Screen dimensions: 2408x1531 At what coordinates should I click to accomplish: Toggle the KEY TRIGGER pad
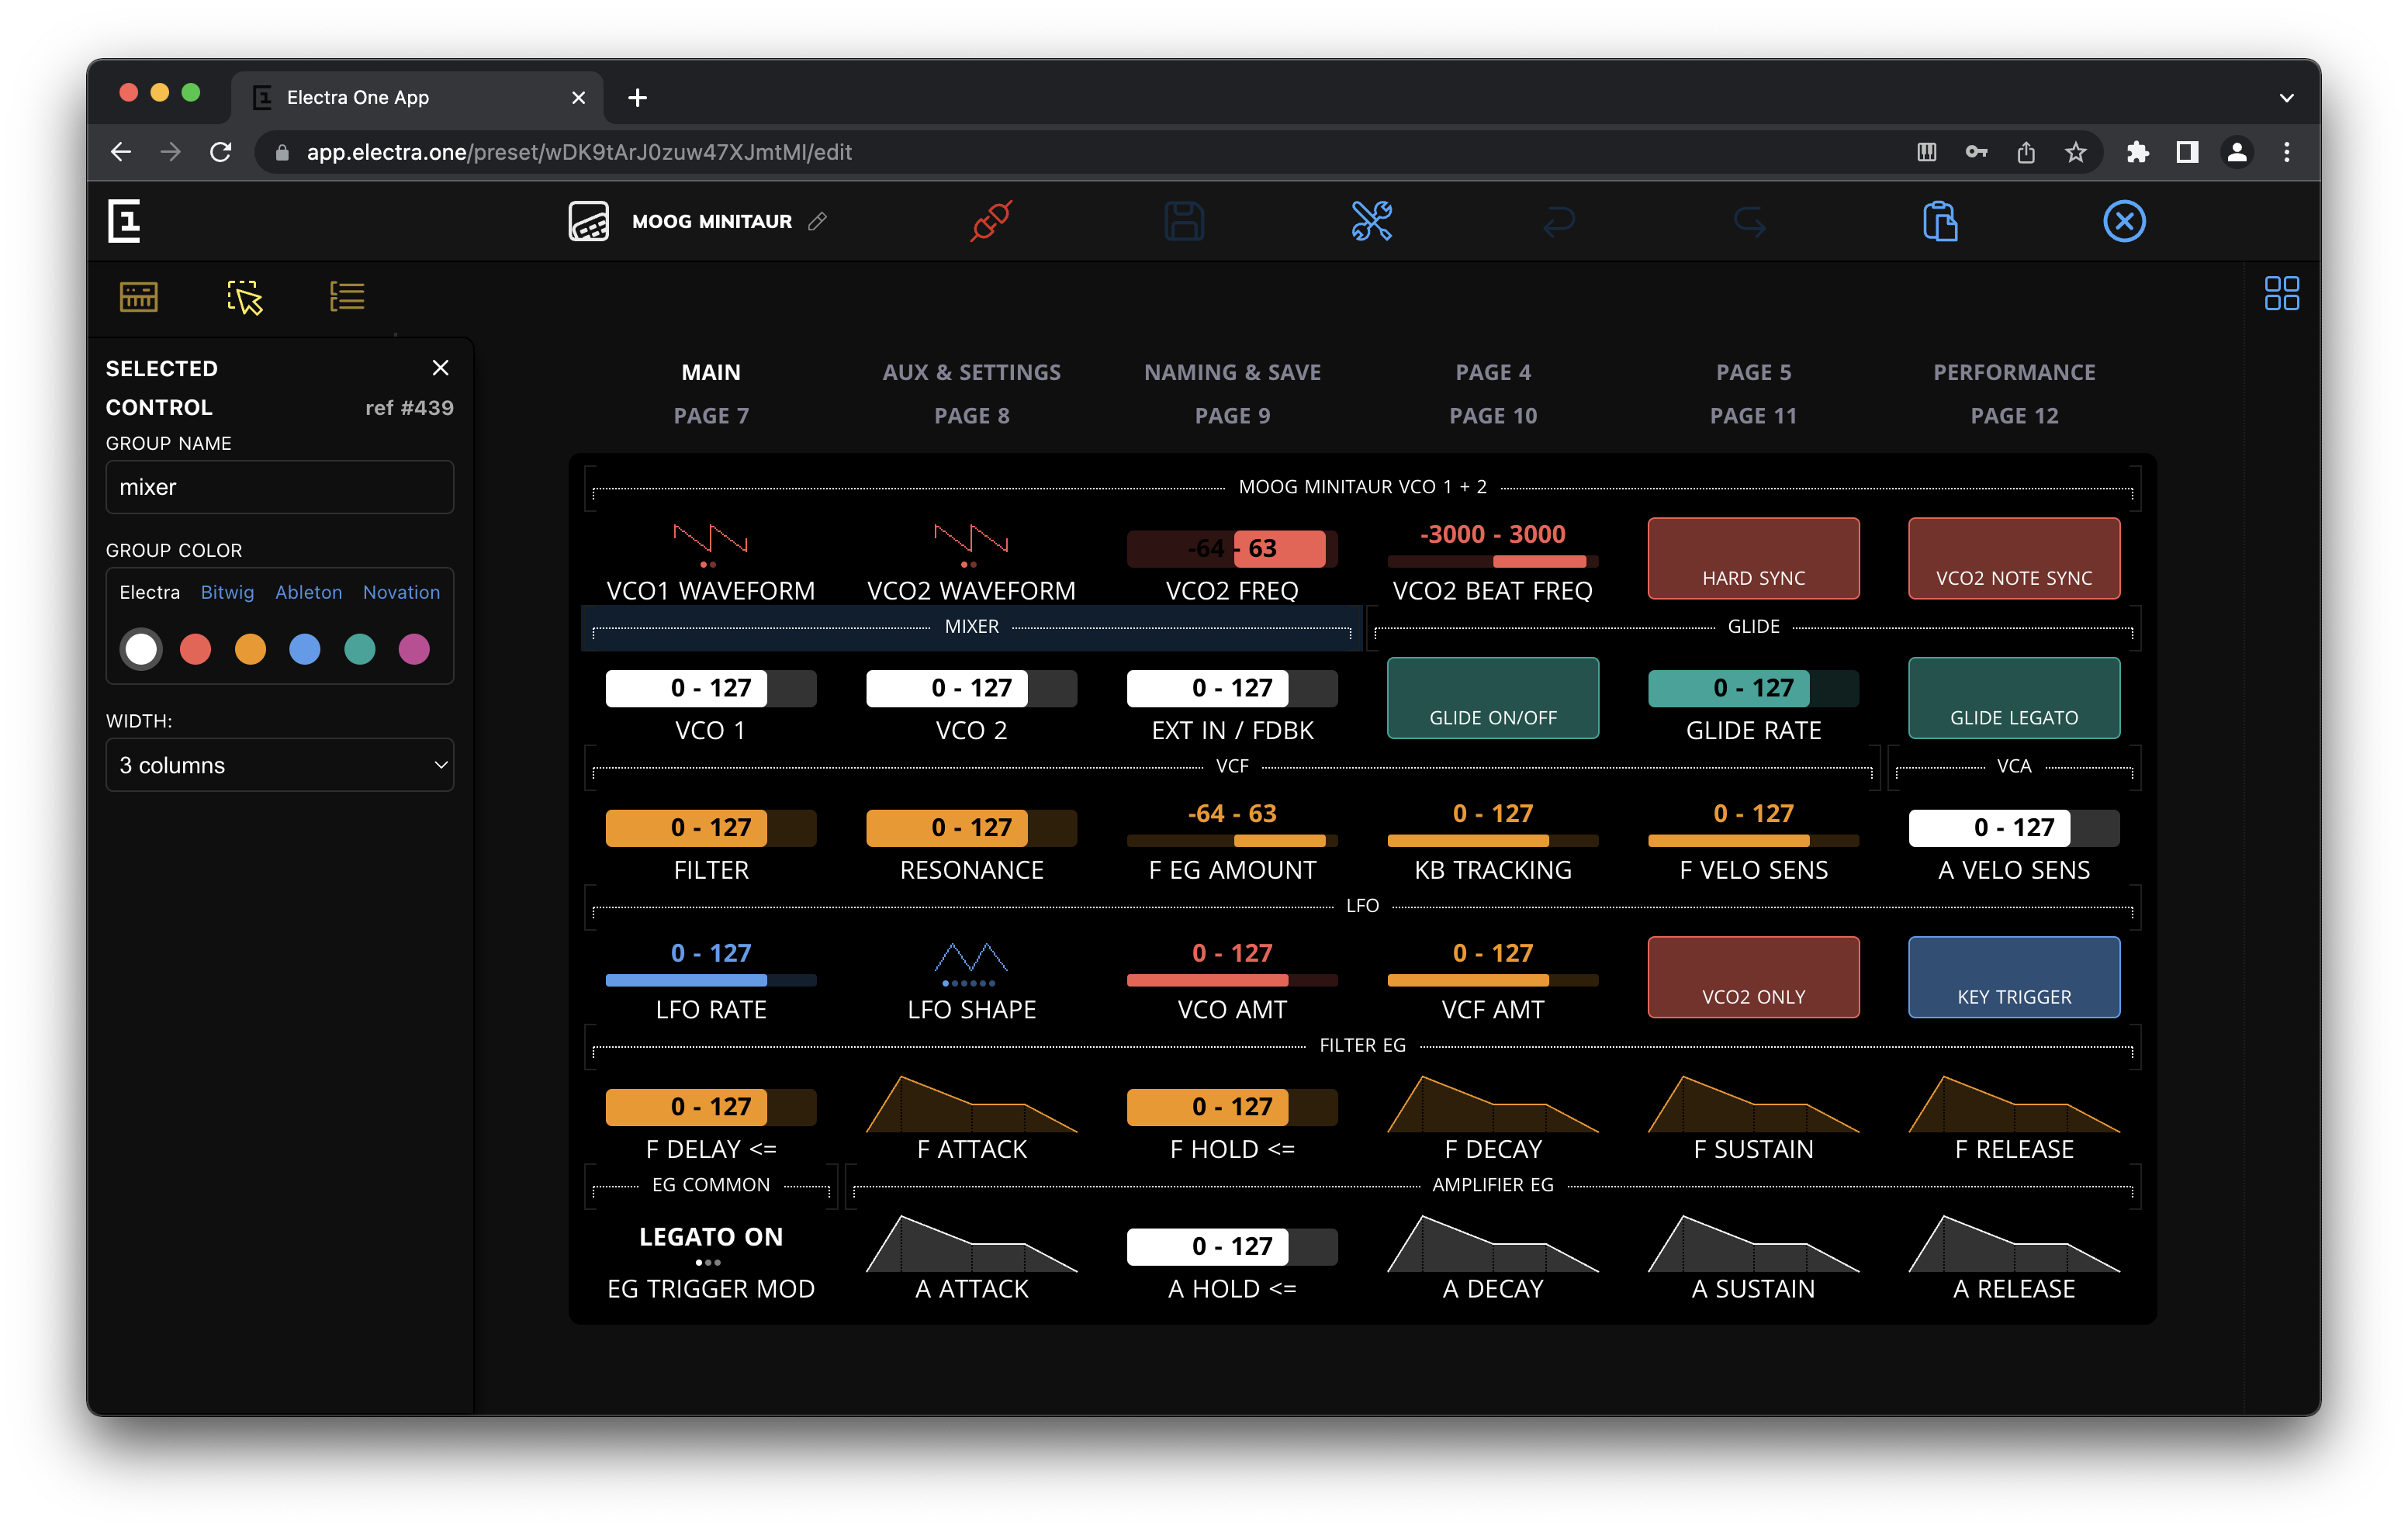[x=2013, y=977]
